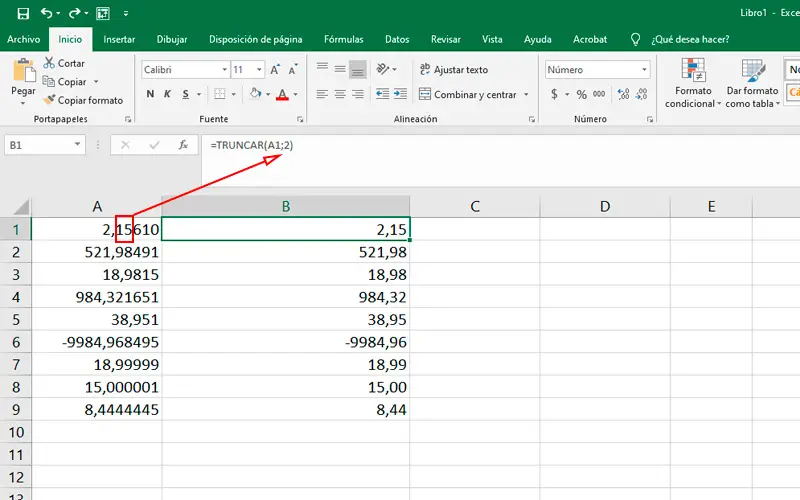Open the Calibri font name dropdown

pos(222,70)
